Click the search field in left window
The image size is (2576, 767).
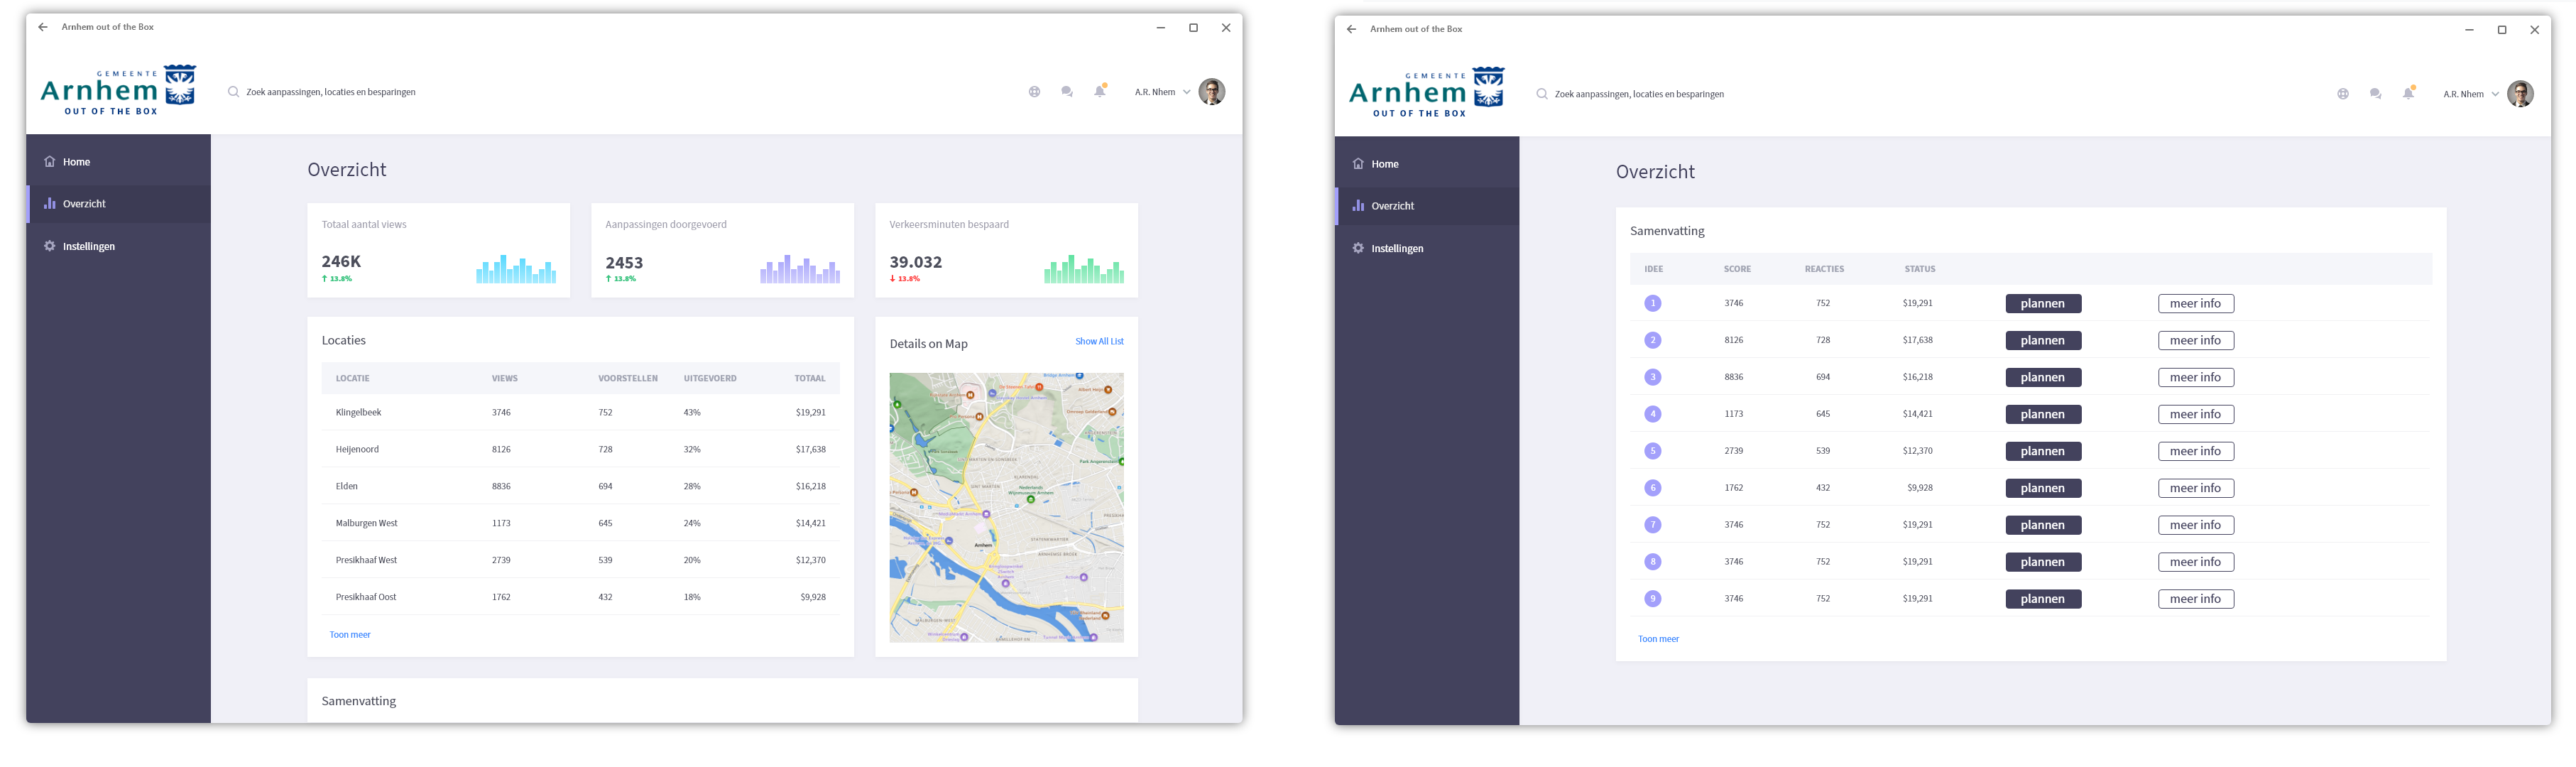[x=330, y=92]
